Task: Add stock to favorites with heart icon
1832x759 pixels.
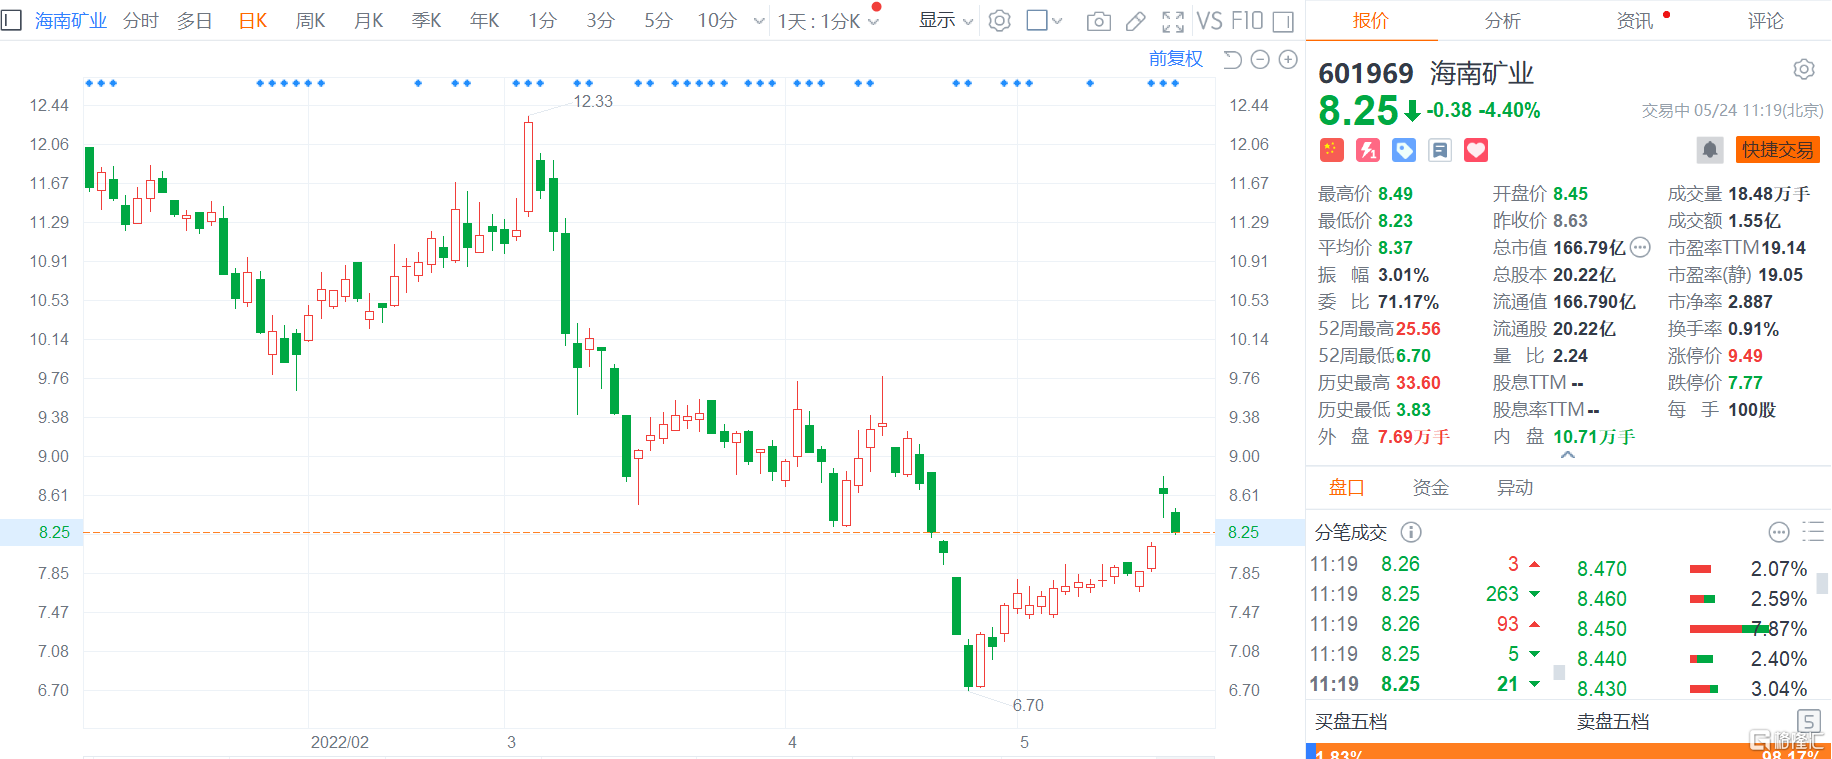Action: click(1476, 150)
